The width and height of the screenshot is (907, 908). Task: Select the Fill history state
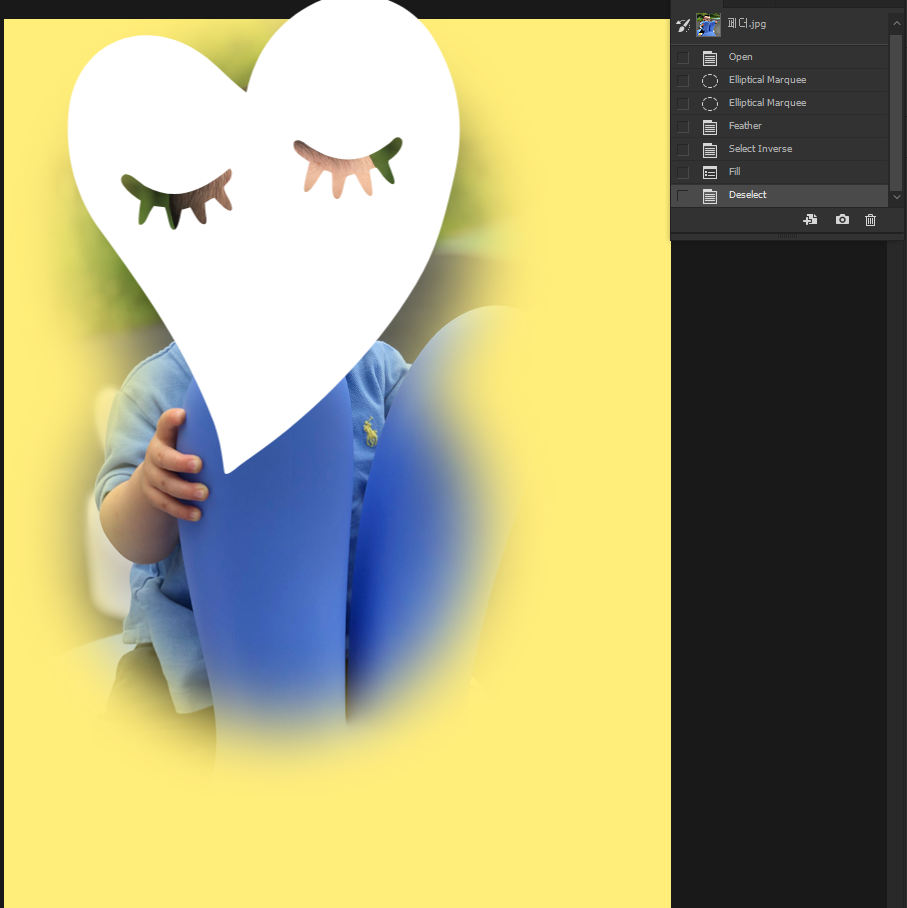(780, 172)
